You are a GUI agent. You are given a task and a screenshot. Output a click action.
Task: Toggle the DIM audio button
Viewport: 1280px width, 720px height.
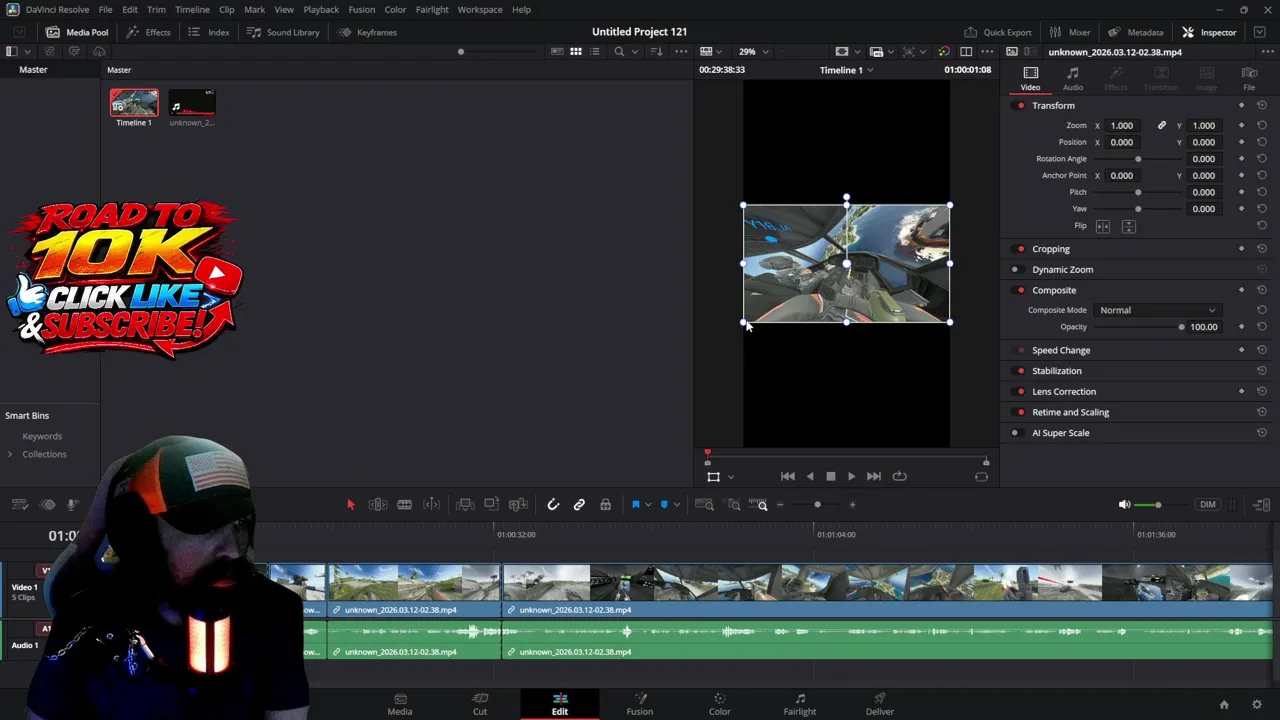1207,505
